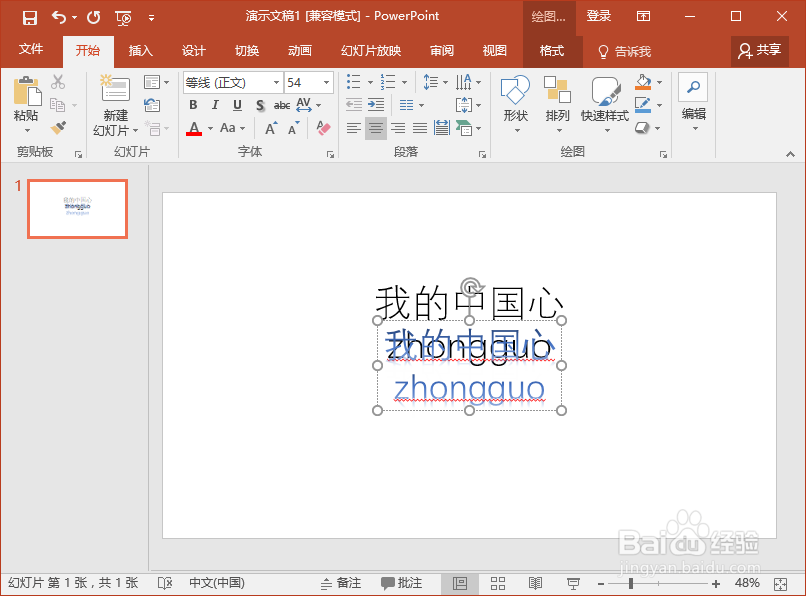The image size is (806, 596).
Task: Click the Bullets list icon
Action: tap(354, 82)
